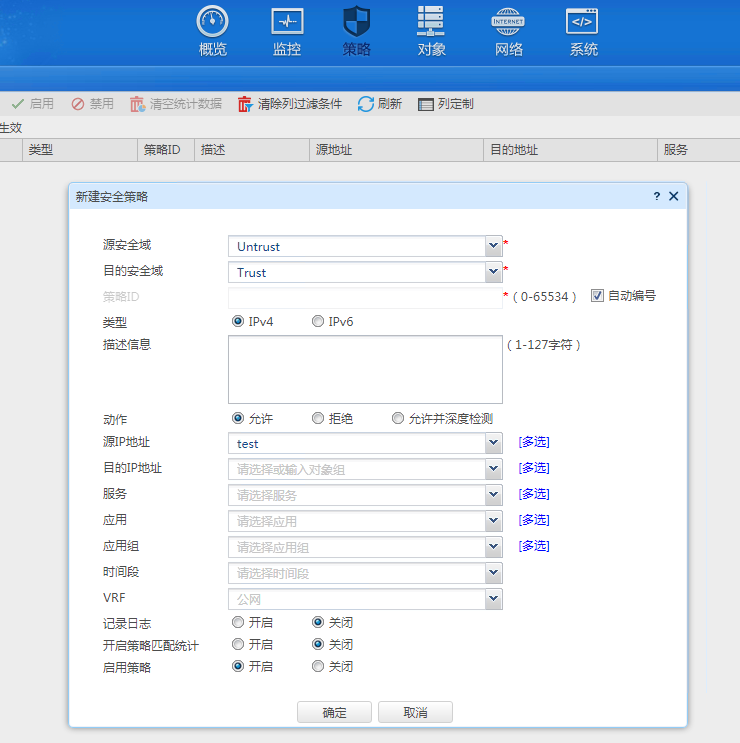Screen dimensions: 740x743
Task: Select the 策略 shield icon
Action: [356, 21]
